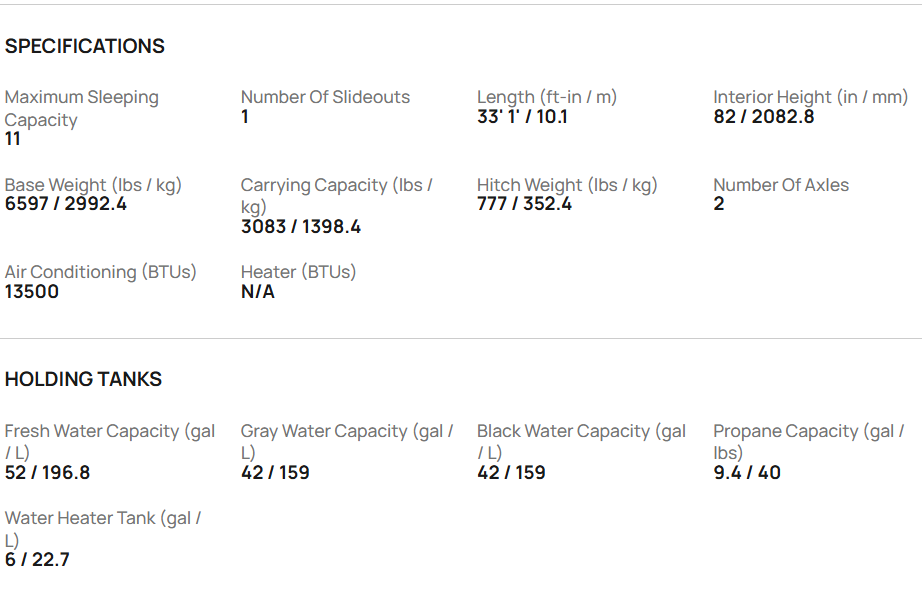Image resolution: width=922 pixels, height=602 pixels.
Task: Click the Maximum Sleeping Capacity label
Action: [x=81, y=108]
